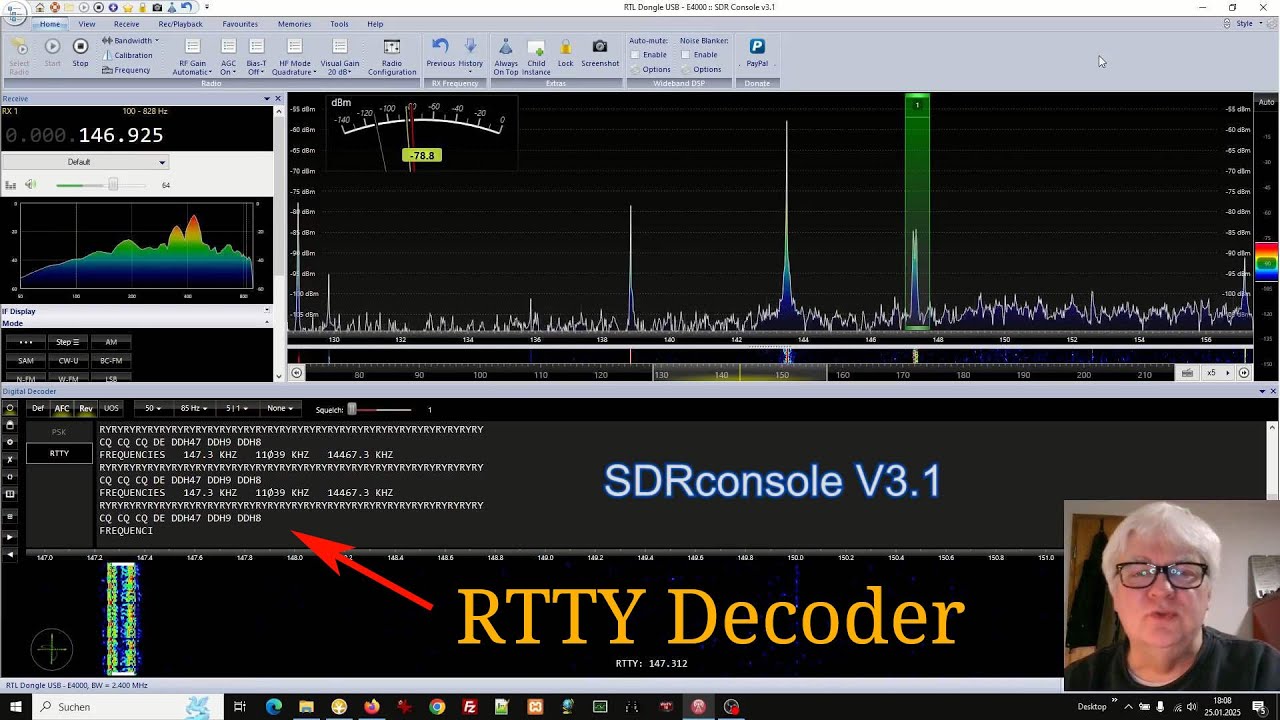
Task: Open RF Gain Automatic dropdown
Action: coord(192,57)
